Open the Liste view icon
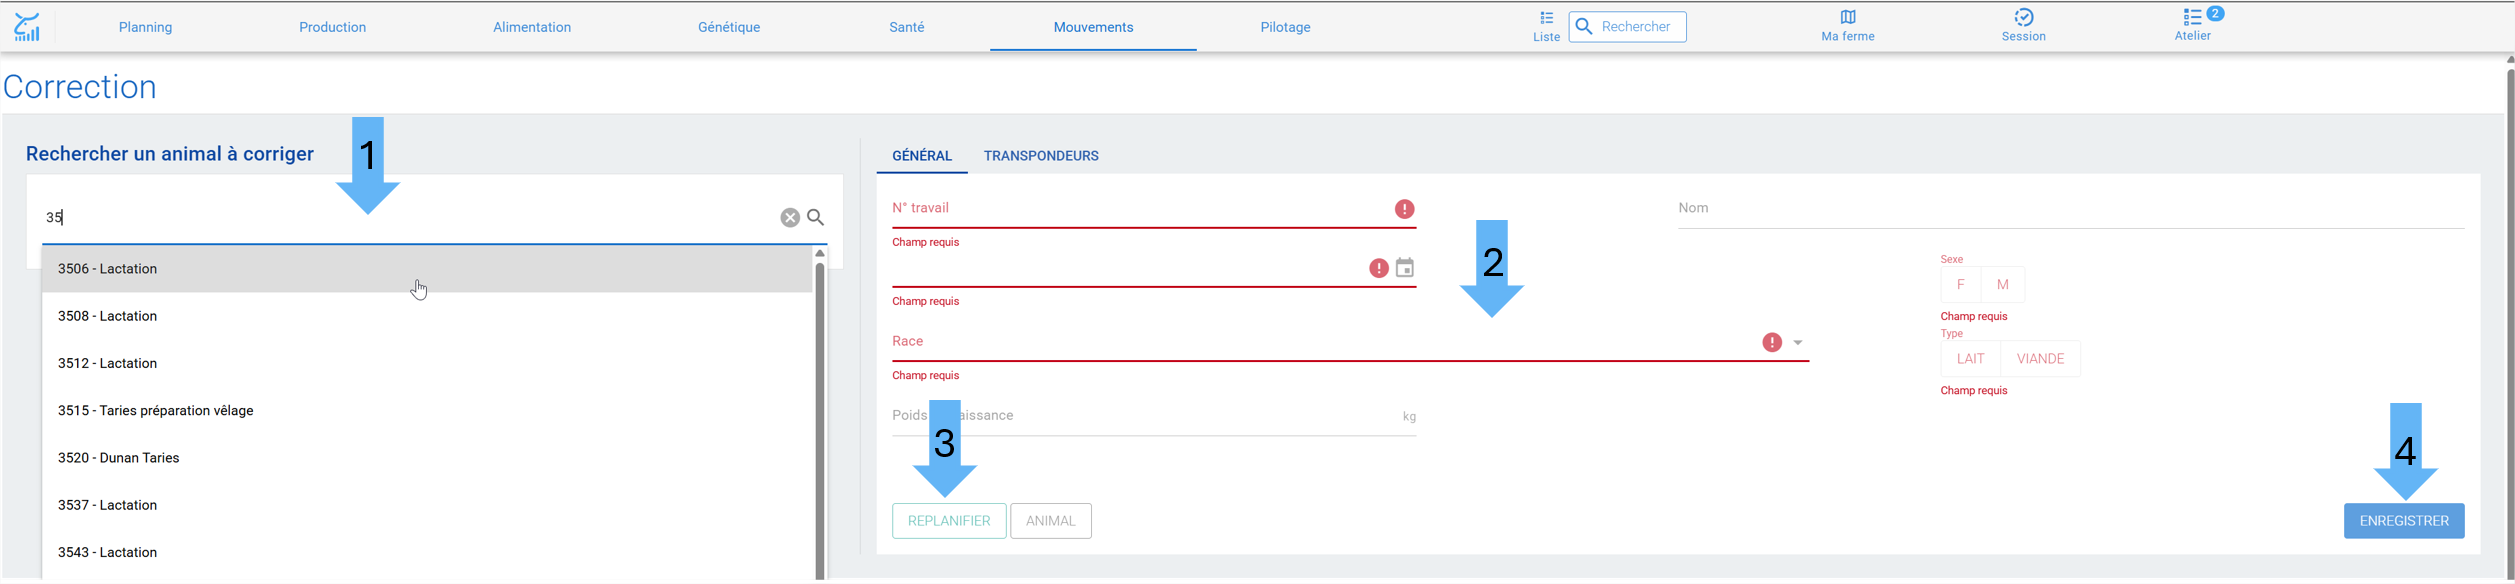Screen dimensions: 2515x584 click(x=1546, y=17)
